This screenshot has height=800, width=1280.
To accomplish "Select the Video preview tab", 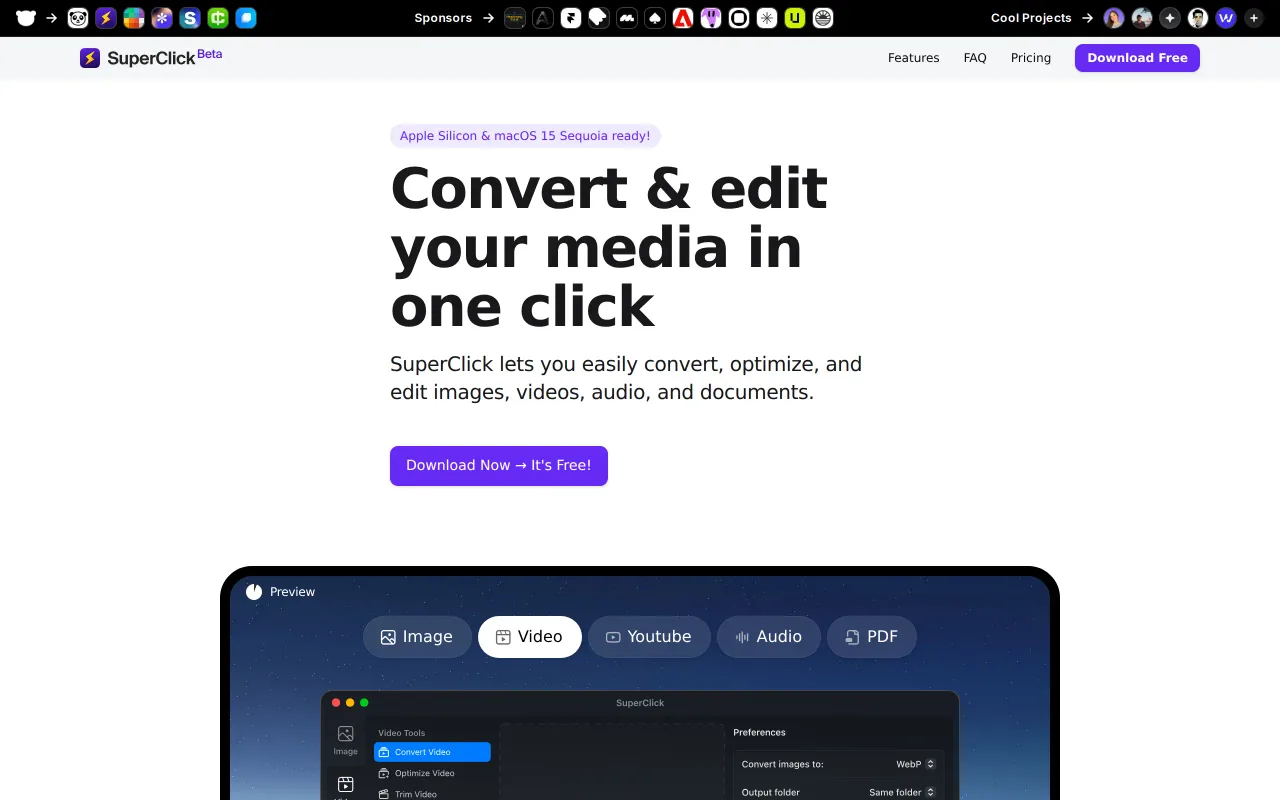I will click(530, 637).
